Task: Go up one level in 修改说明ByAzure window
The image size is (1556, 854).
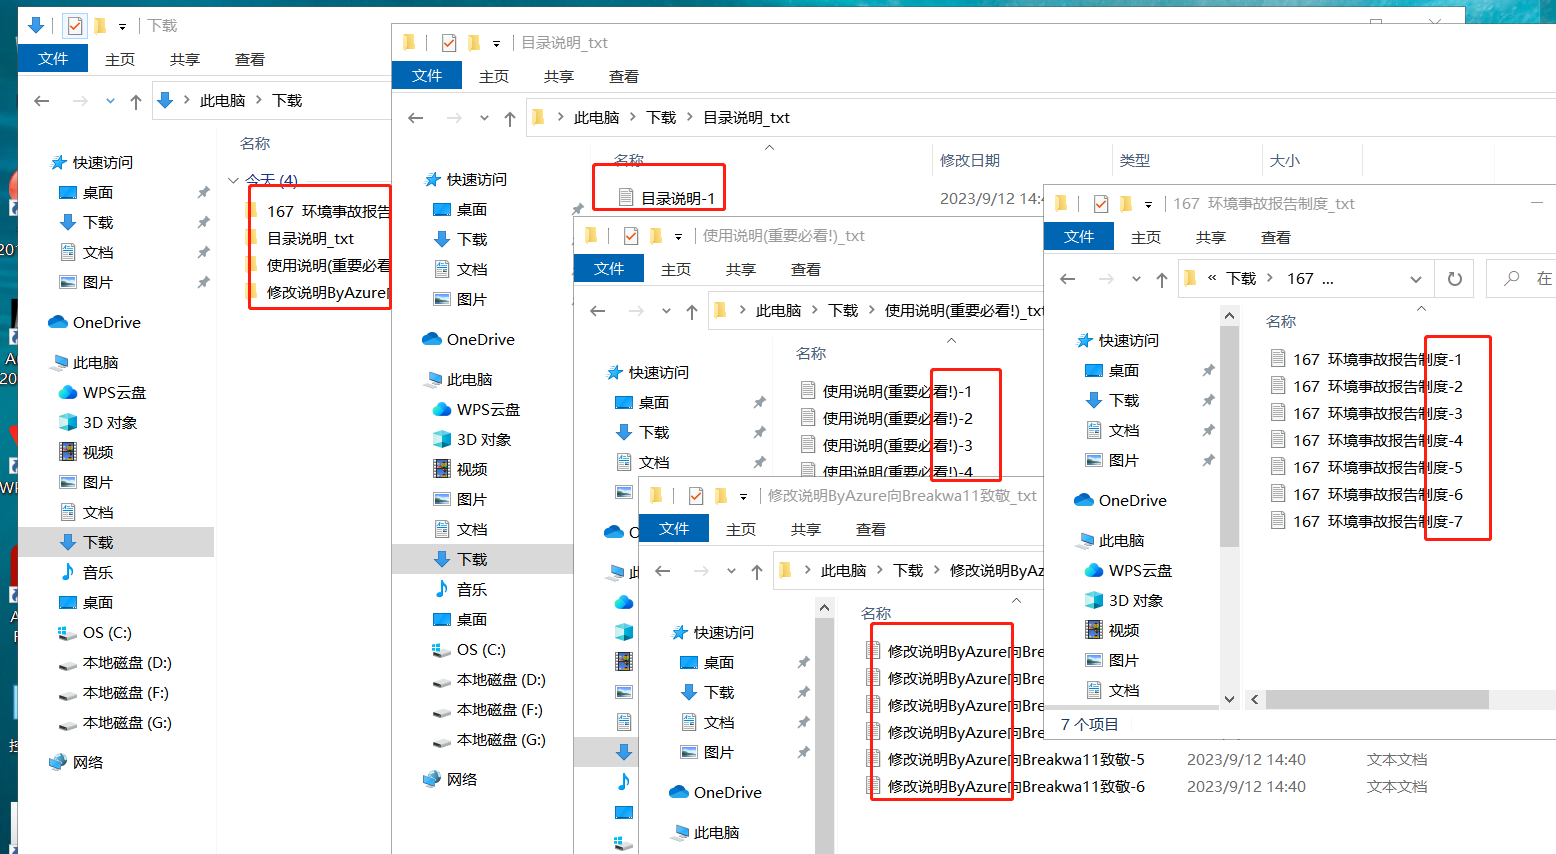Action: click(757, 571)
